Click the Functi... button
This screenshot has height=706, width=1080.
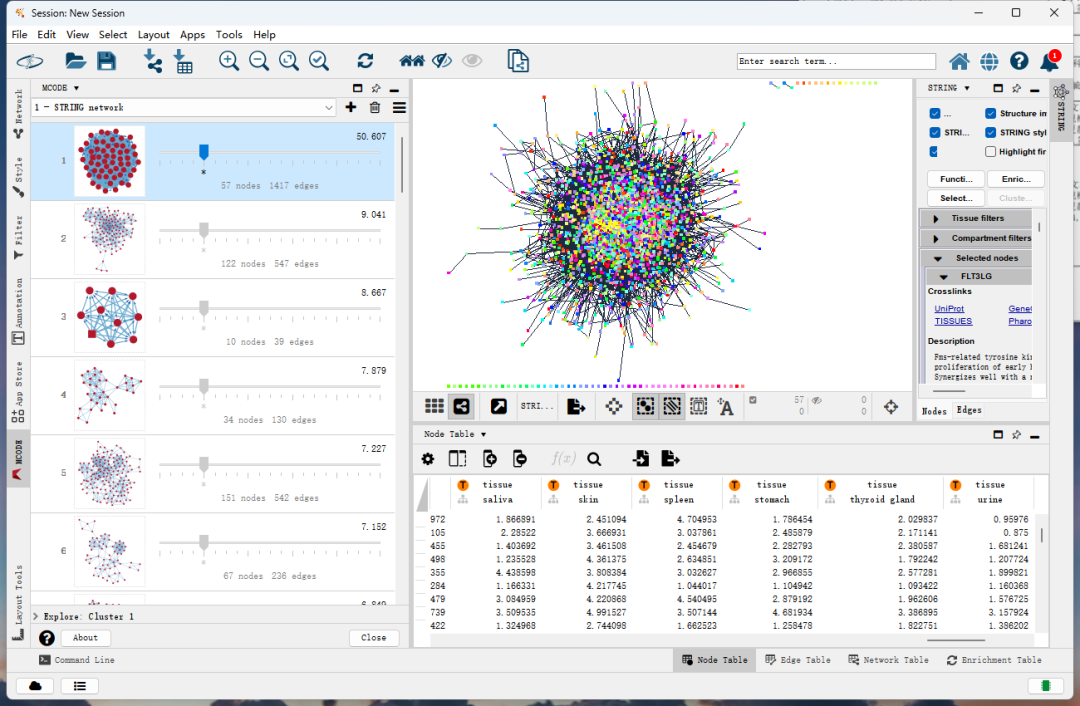point(956,179)
